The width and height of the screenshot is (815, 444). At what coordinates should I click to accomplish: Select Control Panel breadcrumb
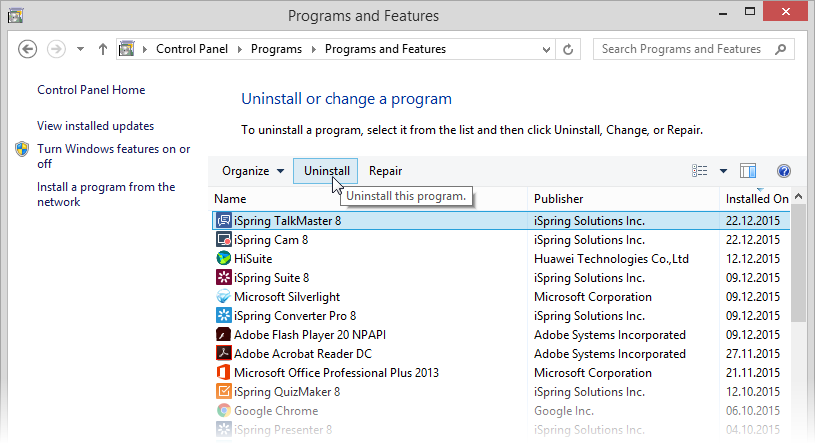(x=192, y=49)
